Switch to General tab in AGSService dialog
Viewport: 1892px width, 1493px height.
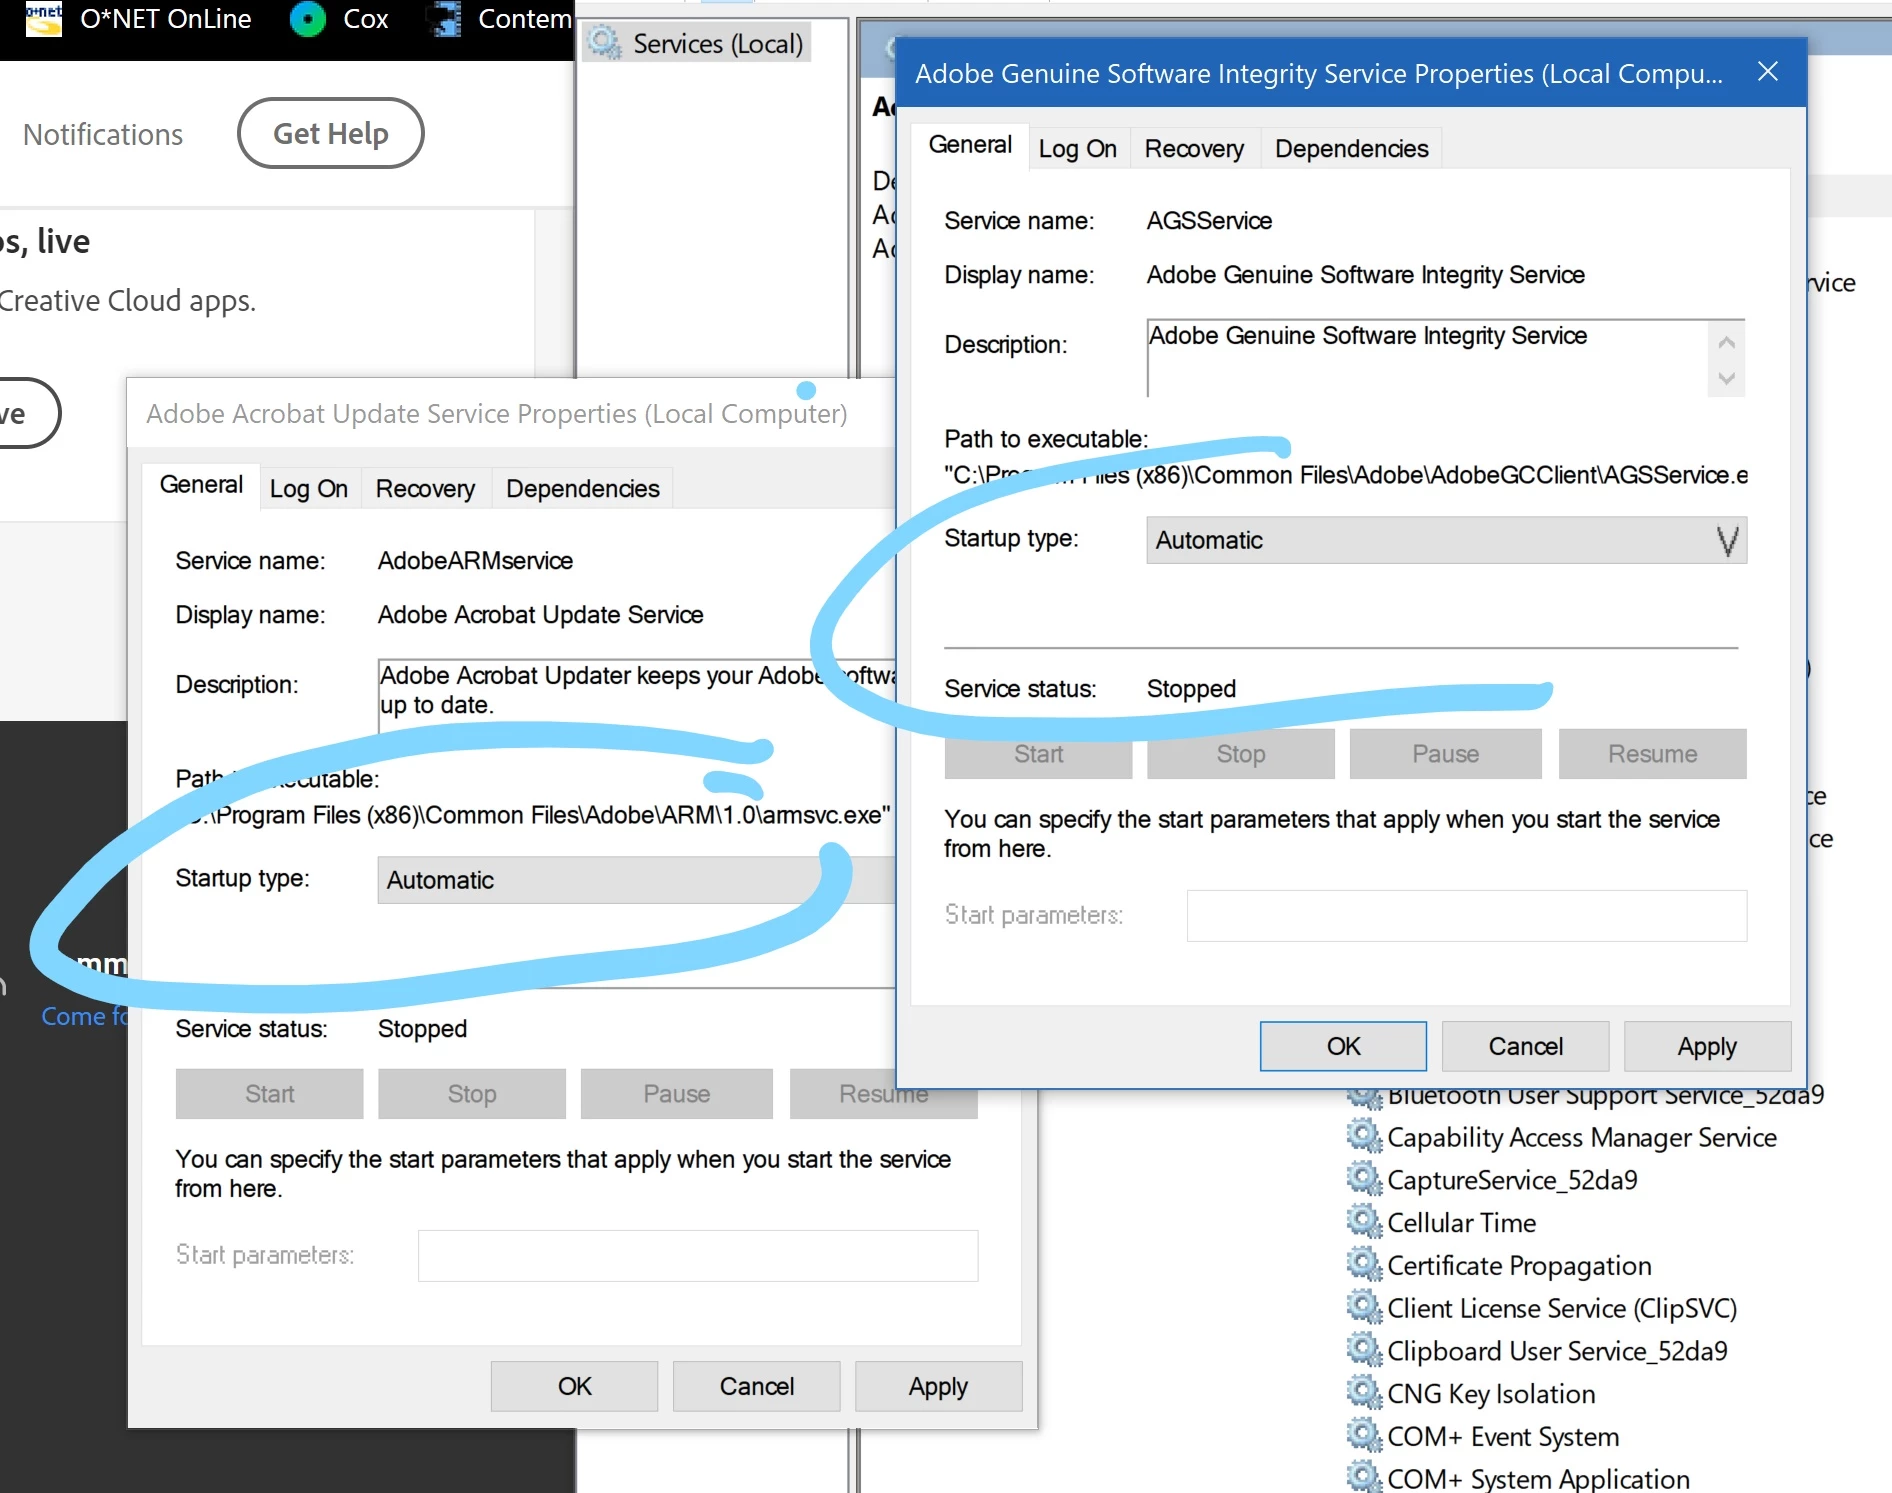970,145
